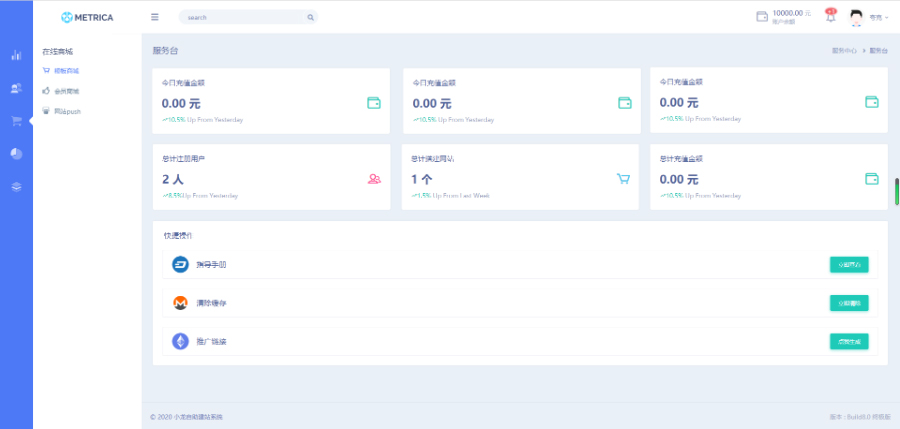Screen dimensions: 900x429
Task: Open the profile avatar menu
Action: (x=856, y=17)
